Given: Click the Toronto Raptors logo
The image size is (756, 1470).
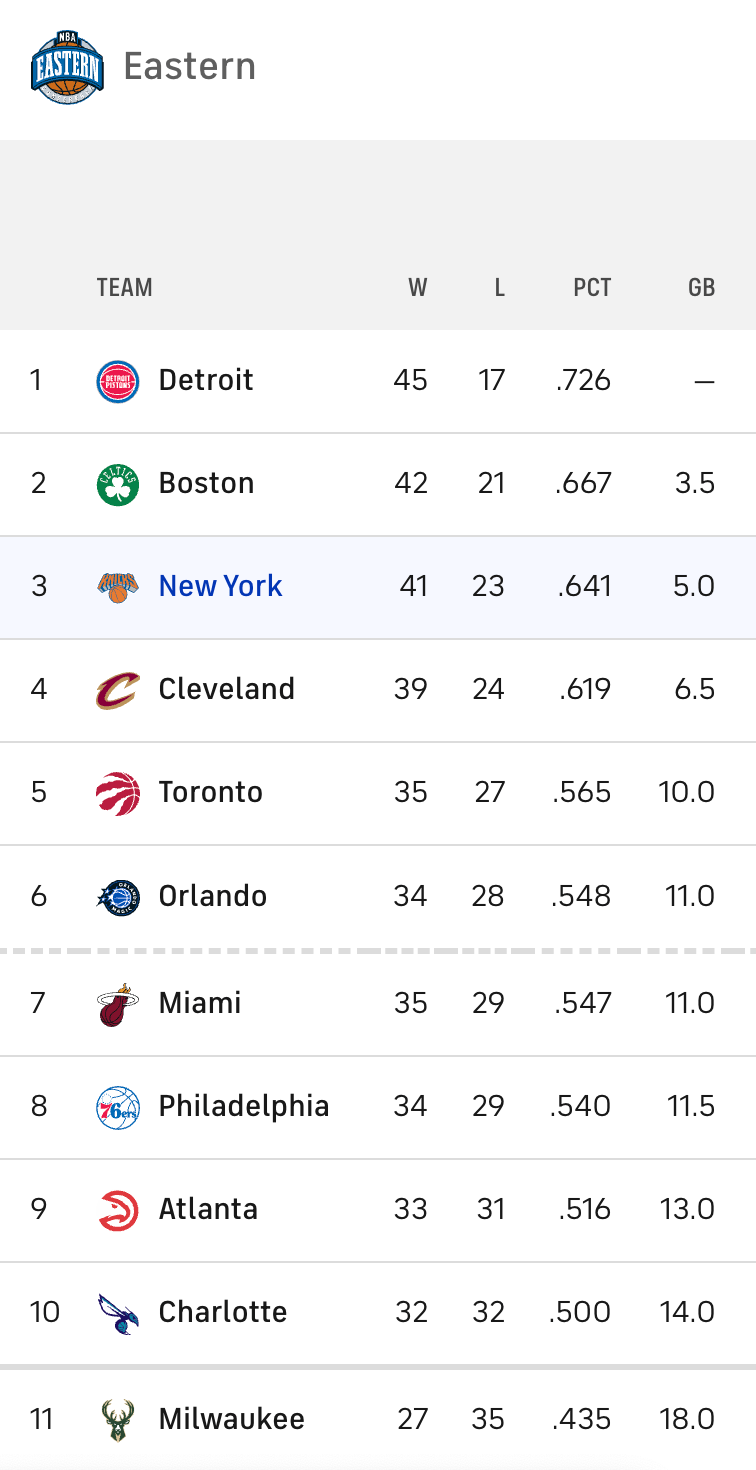Looking at the screenshot, I should [118, 793].
